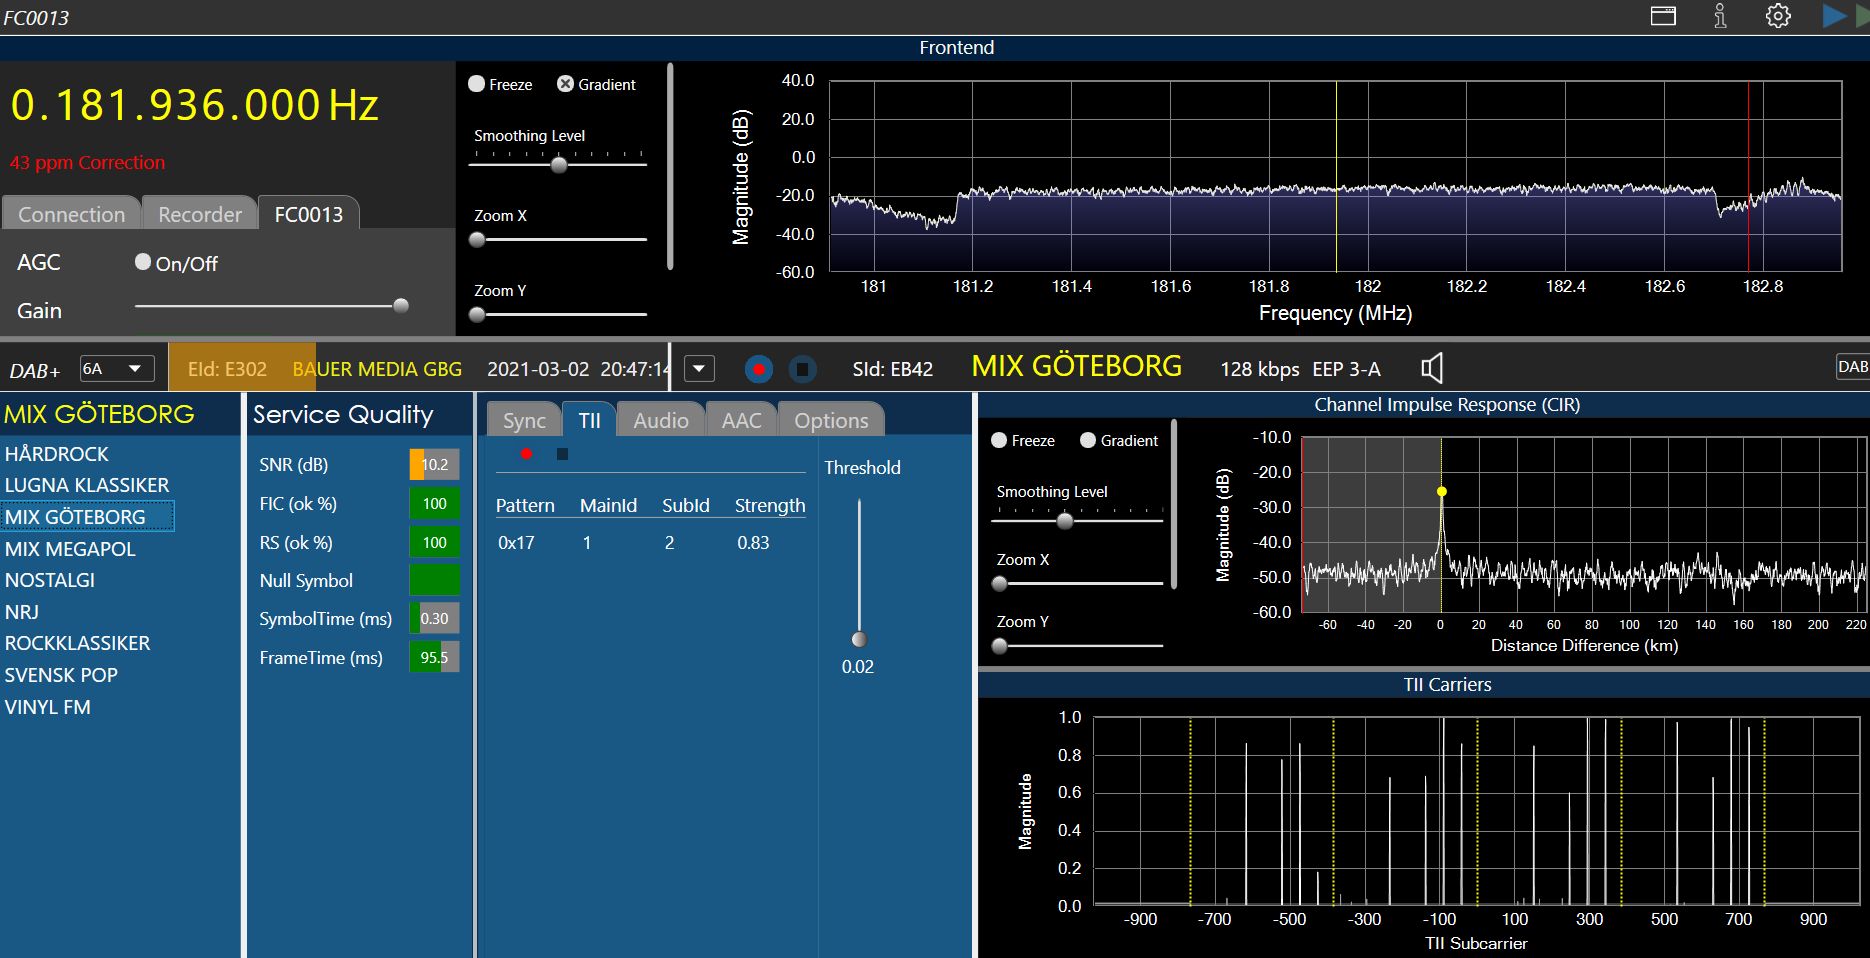Click the MainId column header

click(608, 505)
